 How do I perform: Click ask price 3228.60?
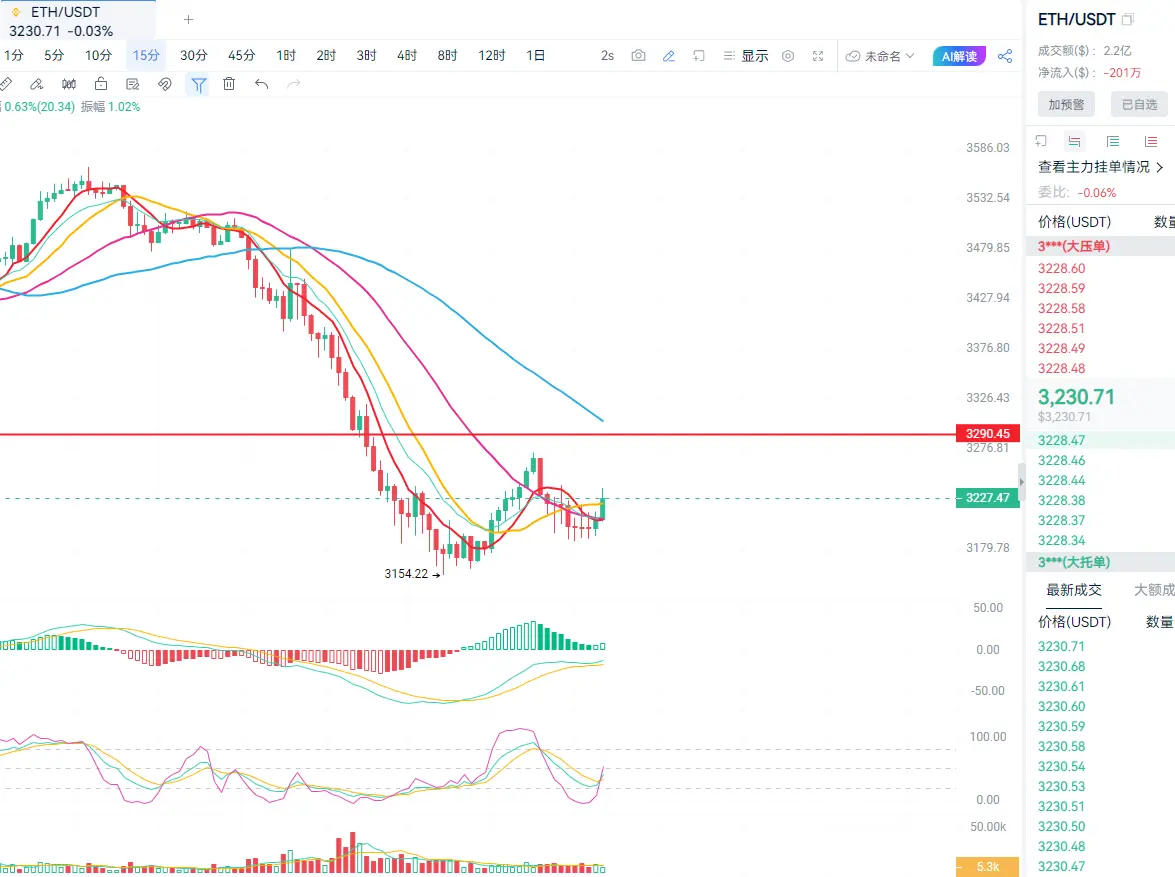[1062, 268]
